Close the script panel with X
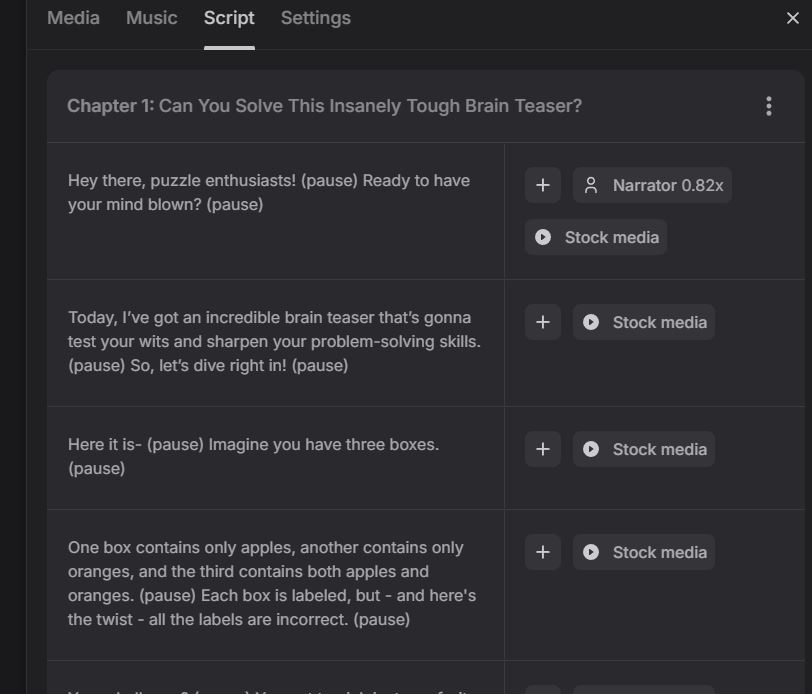Screen dimensions: 812x694 792,18
